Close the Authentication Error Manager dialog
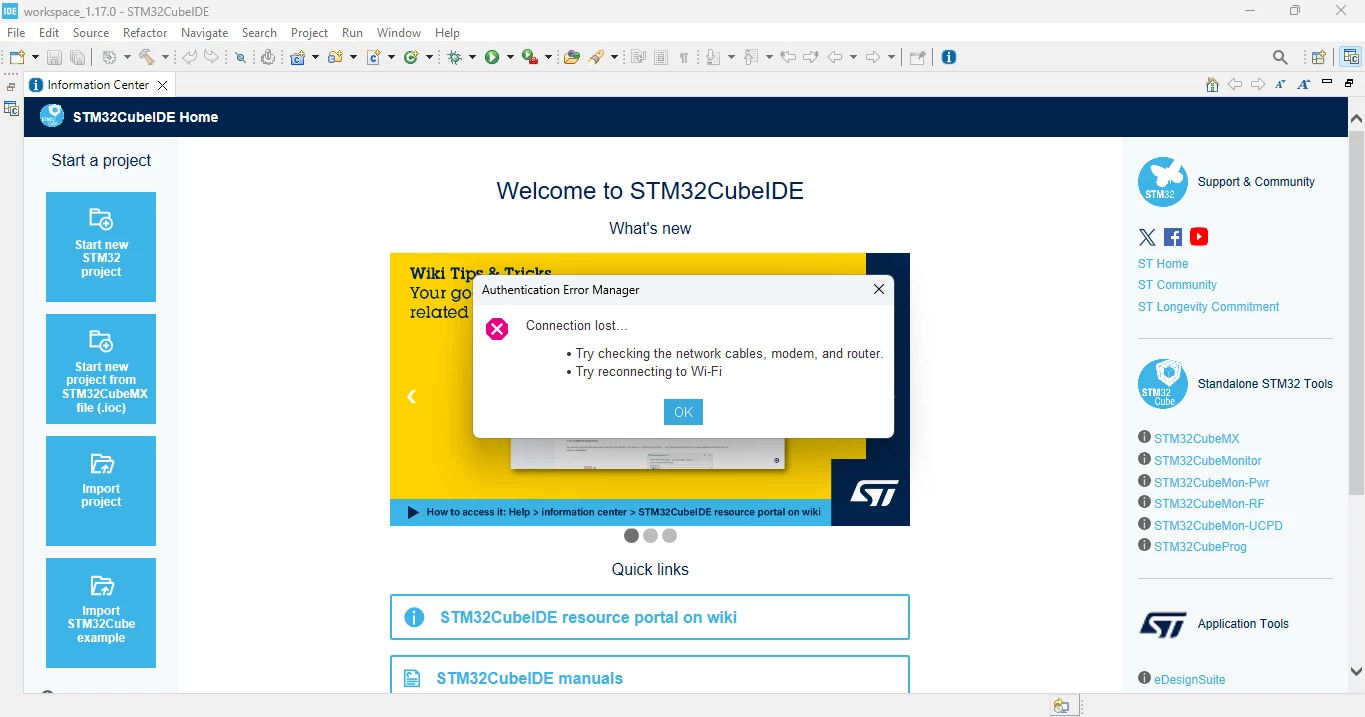The height and width of the screenshot is (717, 1365). click(879, 289)
